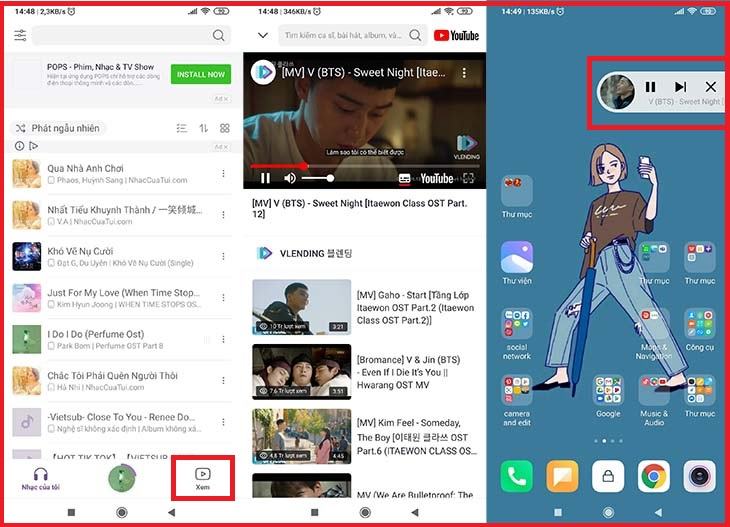Switch to Xem video tab

203,479
